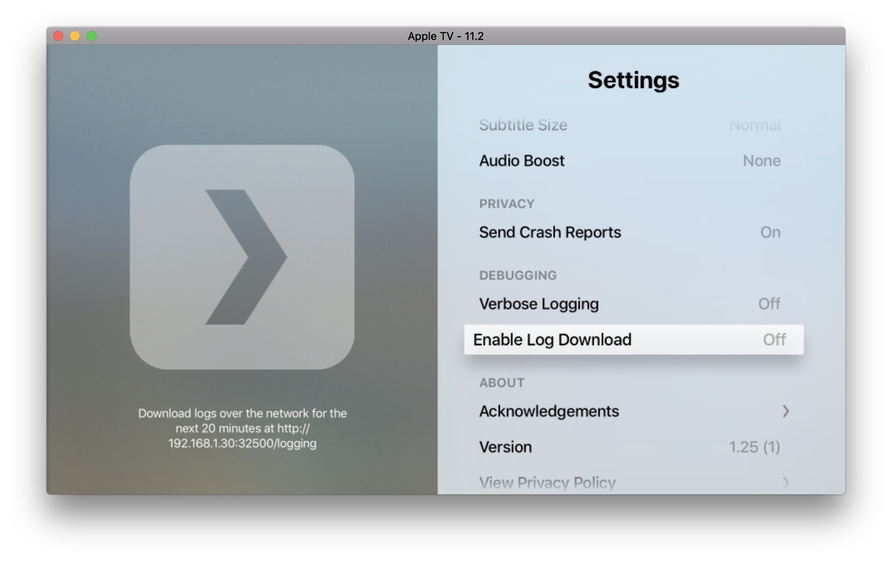Maximize the window with green button
Screen dimensions: 892x561
(x=91, y=36)
